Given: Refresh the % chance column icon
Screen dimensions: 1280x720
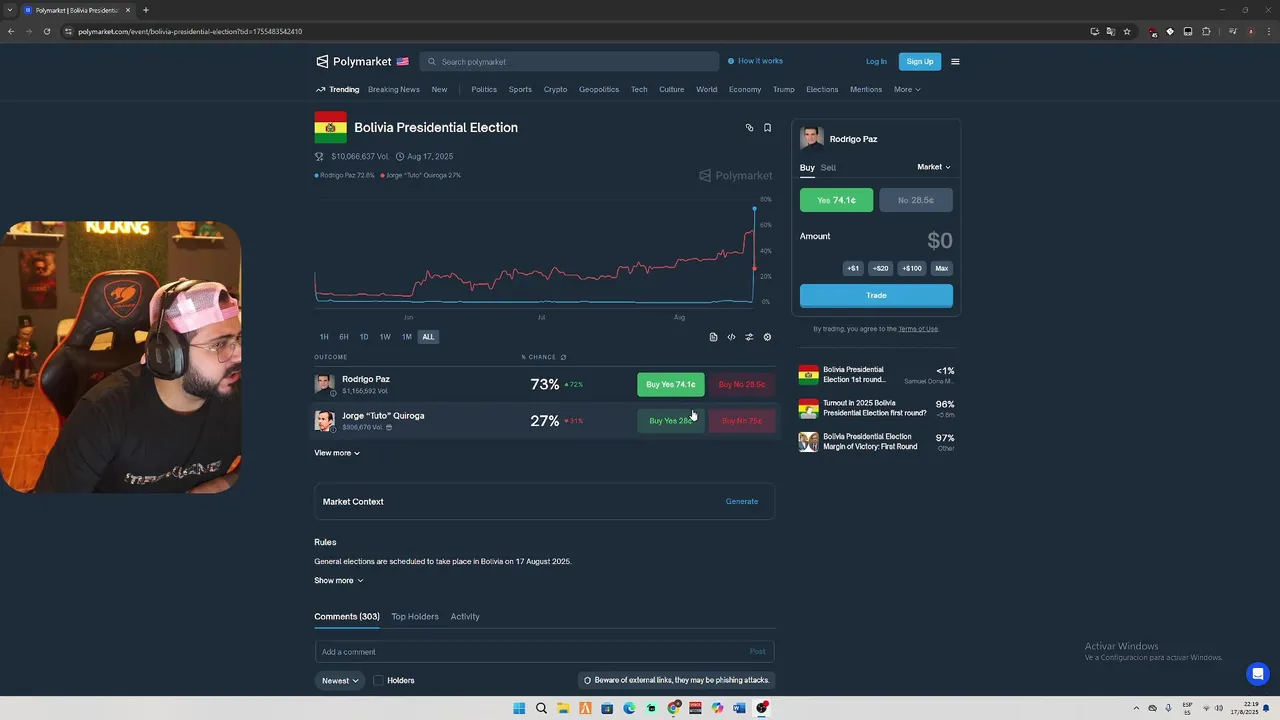Looking at the screenshot, I should click(x=563, y=357).
